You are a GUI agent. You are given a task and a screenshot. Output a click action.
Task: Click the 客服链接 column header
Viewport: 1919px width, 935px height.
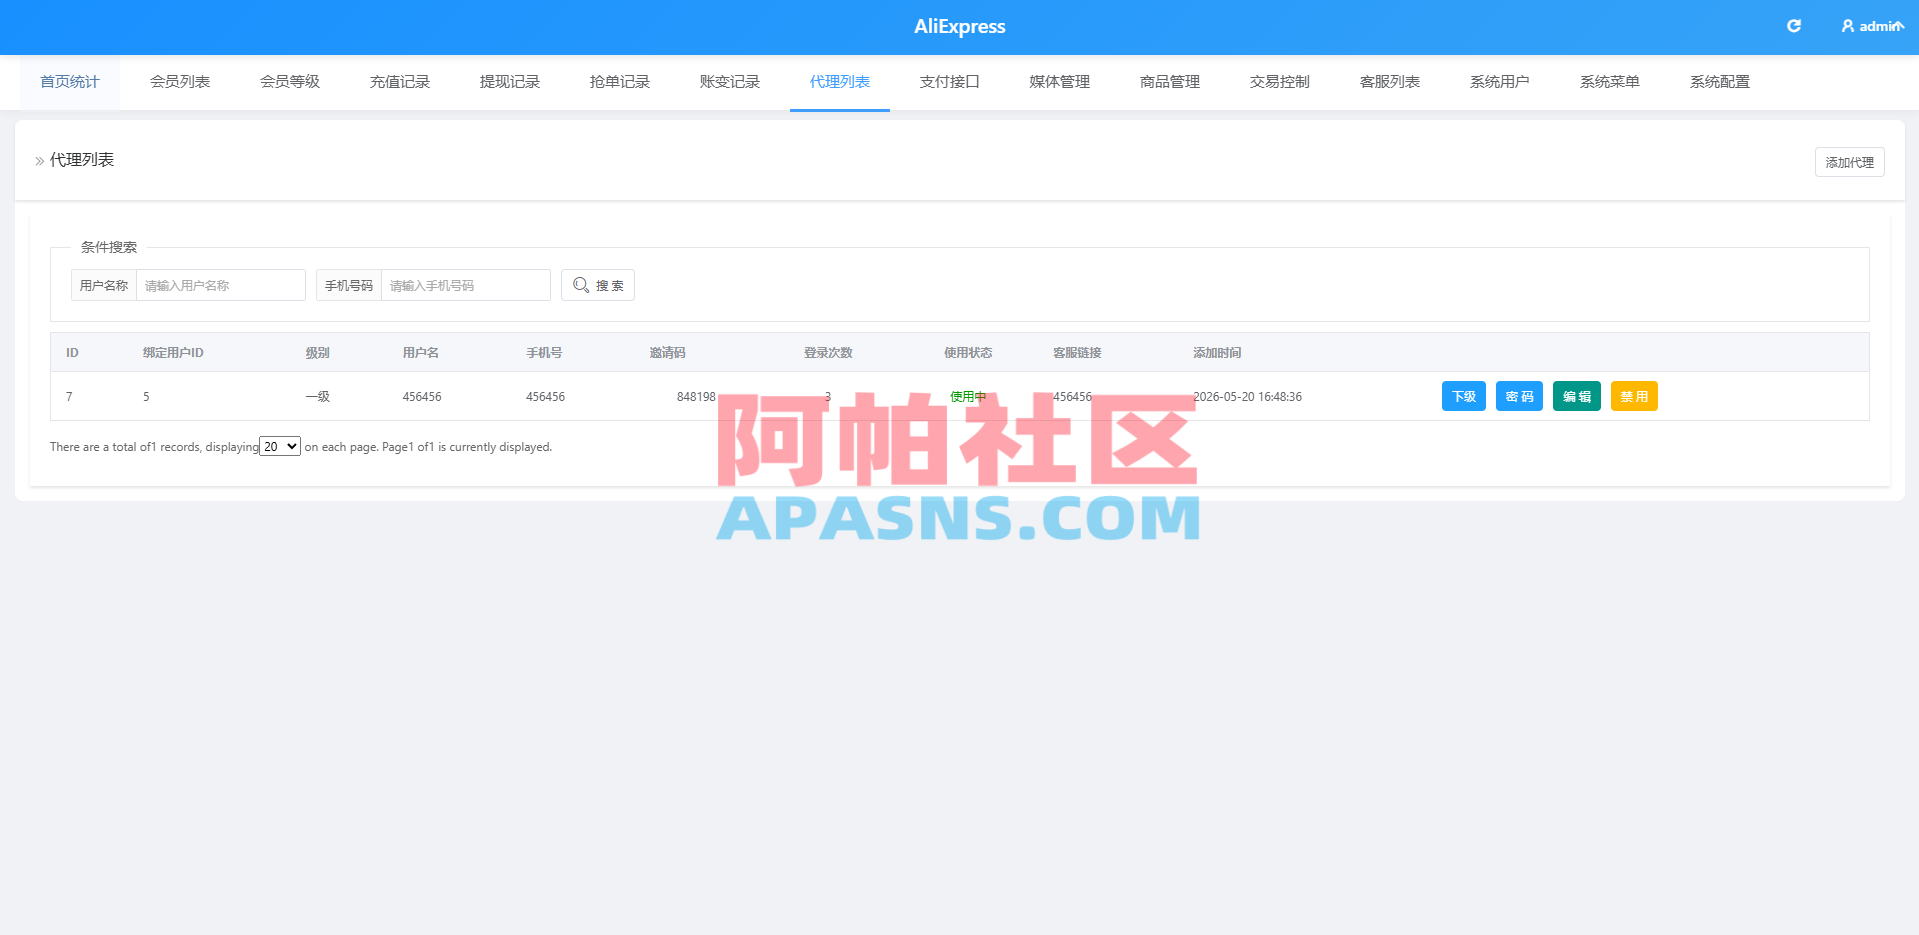(1077, 353)
